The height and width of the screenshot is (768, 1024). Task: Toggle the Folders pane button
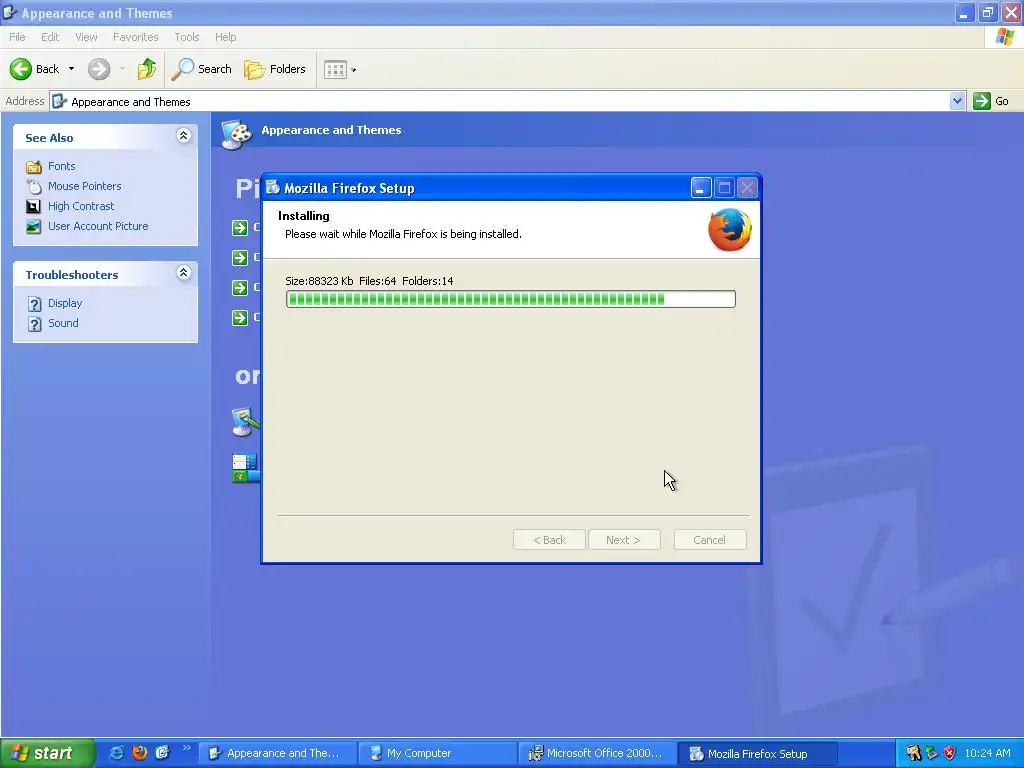[274, 69]
